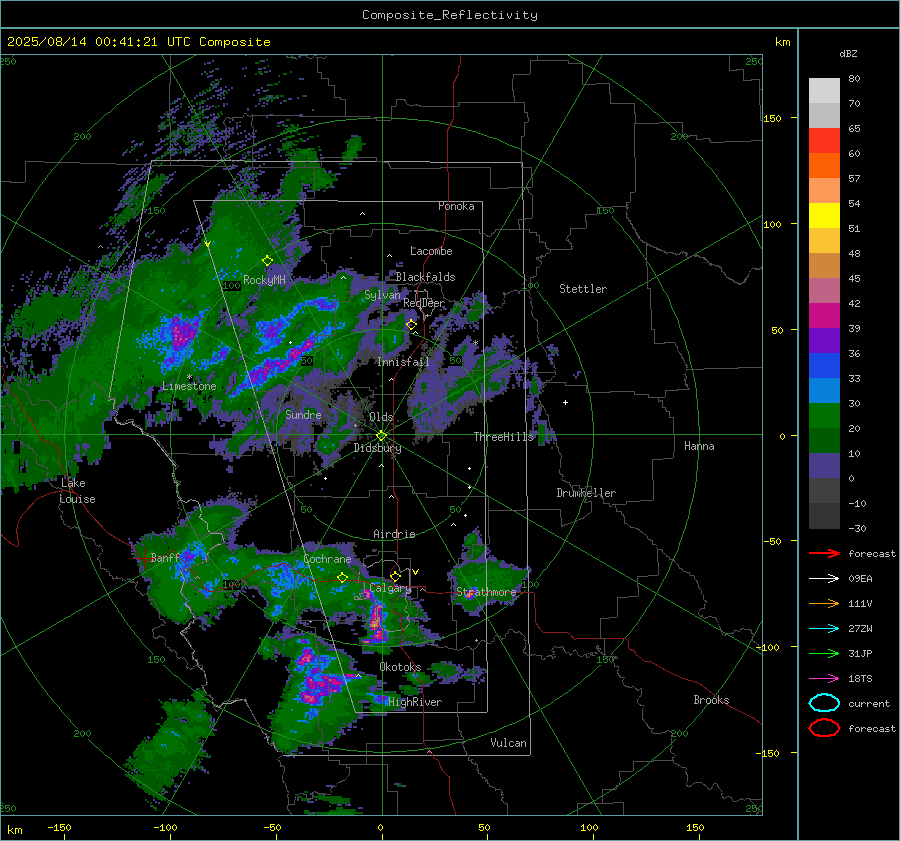Click the RedDeer city label
900x841 pixels.
[x=424, y=303]
